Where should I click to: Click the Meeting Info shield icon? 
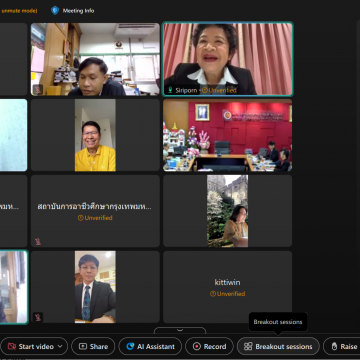[x=55, y=10]
